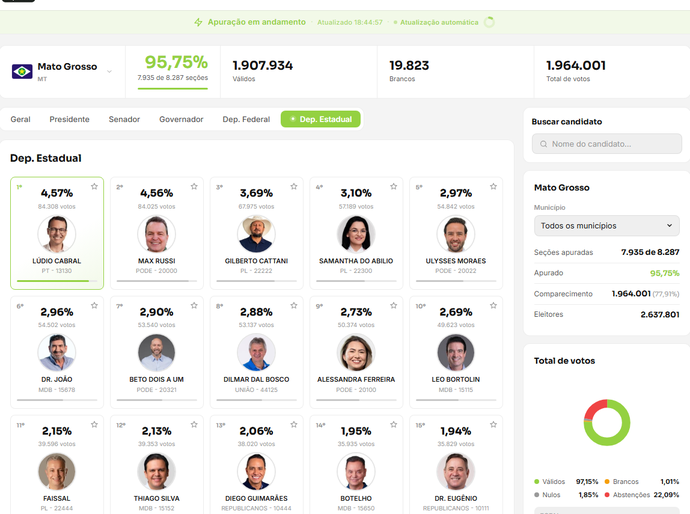
Task: Switch to the Presidente tab
Action: tap(70, 119)
